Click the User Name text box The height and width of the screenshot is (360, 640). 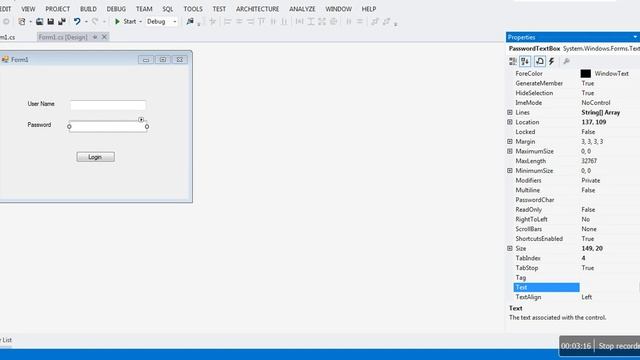click(x=108, y=105)
